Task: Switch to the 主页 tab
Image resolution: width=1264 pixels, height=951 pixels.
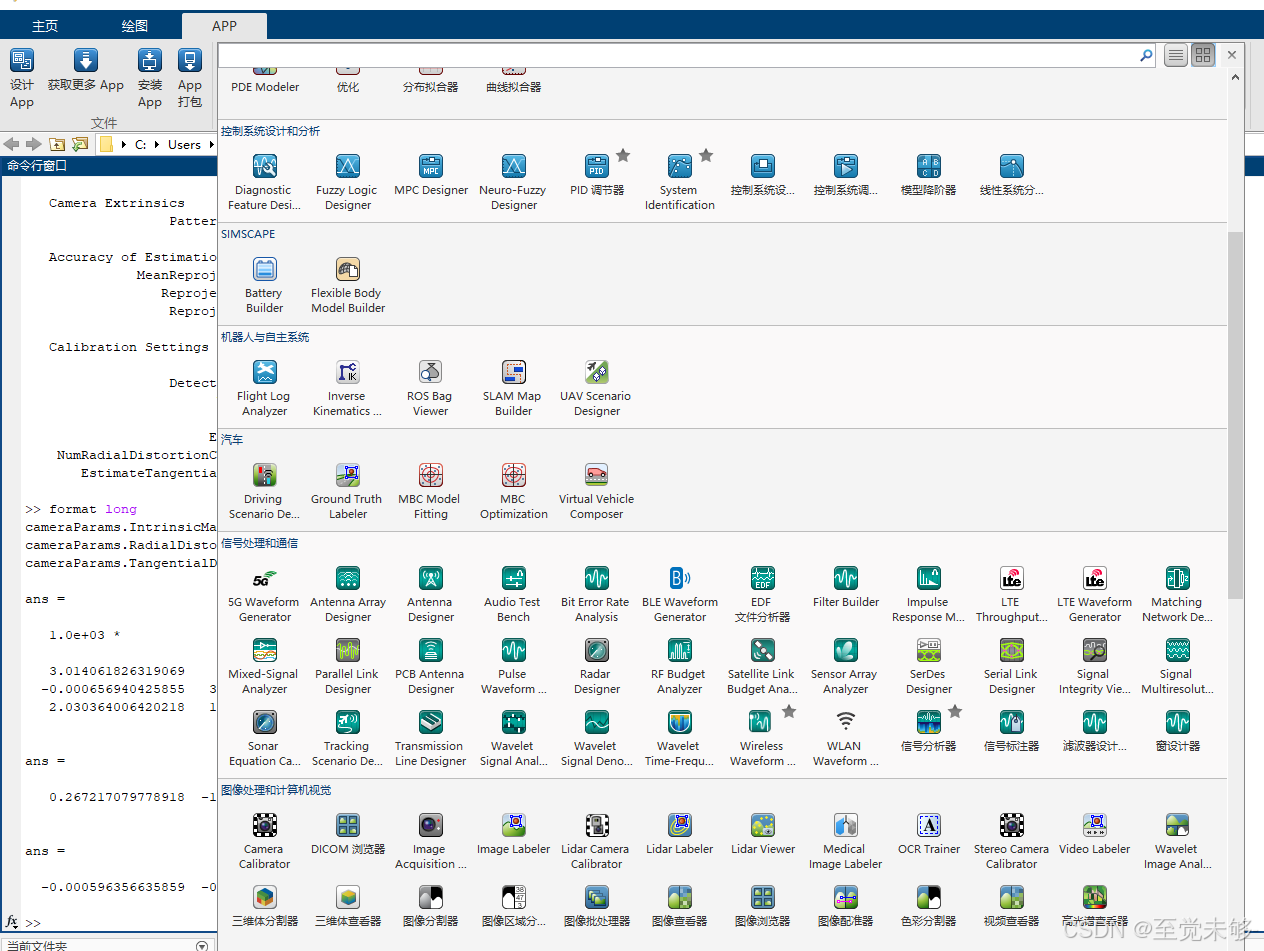Action: (x=45, y=26)
